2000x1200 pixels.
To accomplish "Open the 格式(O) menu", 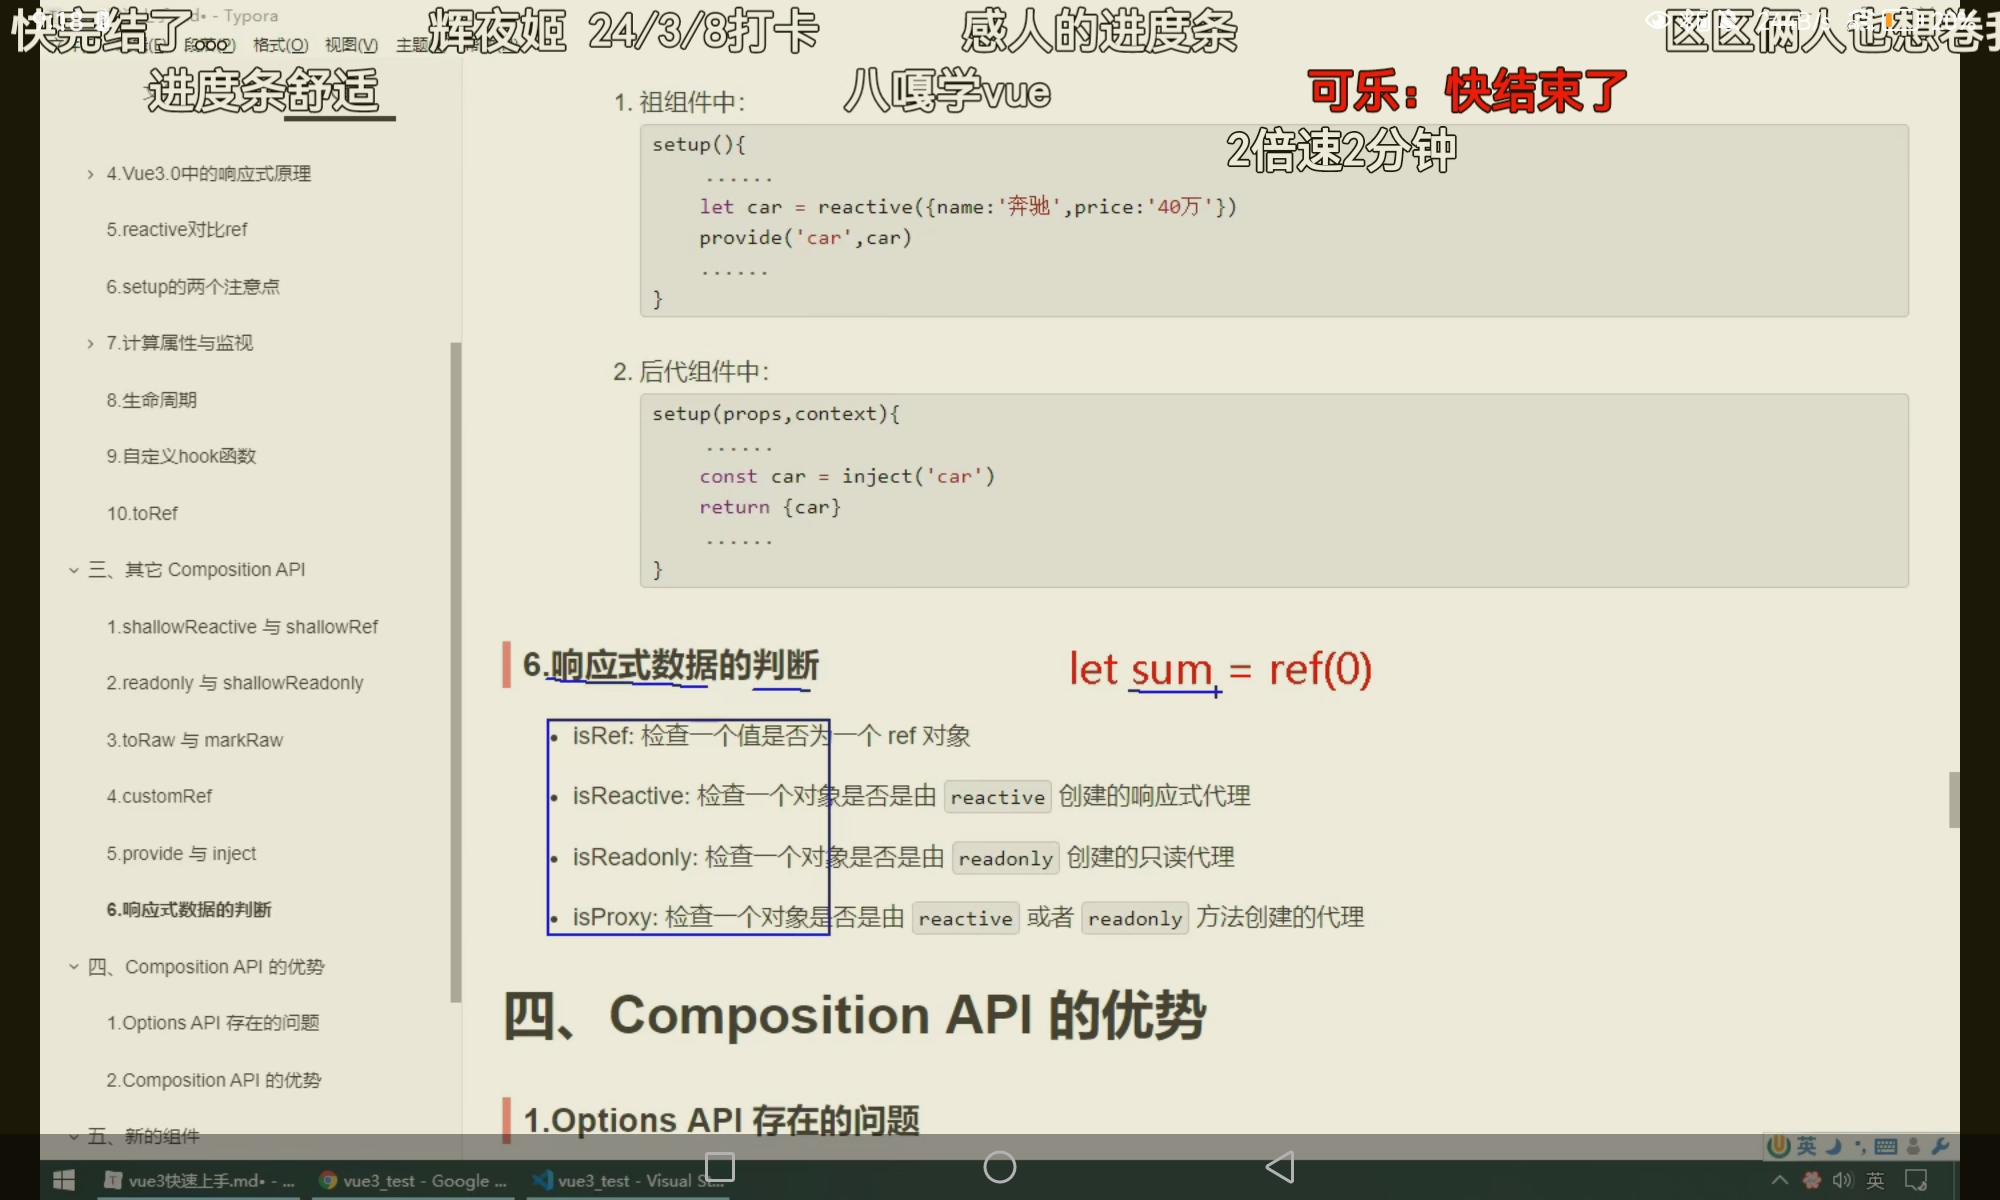I will click(280, 45).
